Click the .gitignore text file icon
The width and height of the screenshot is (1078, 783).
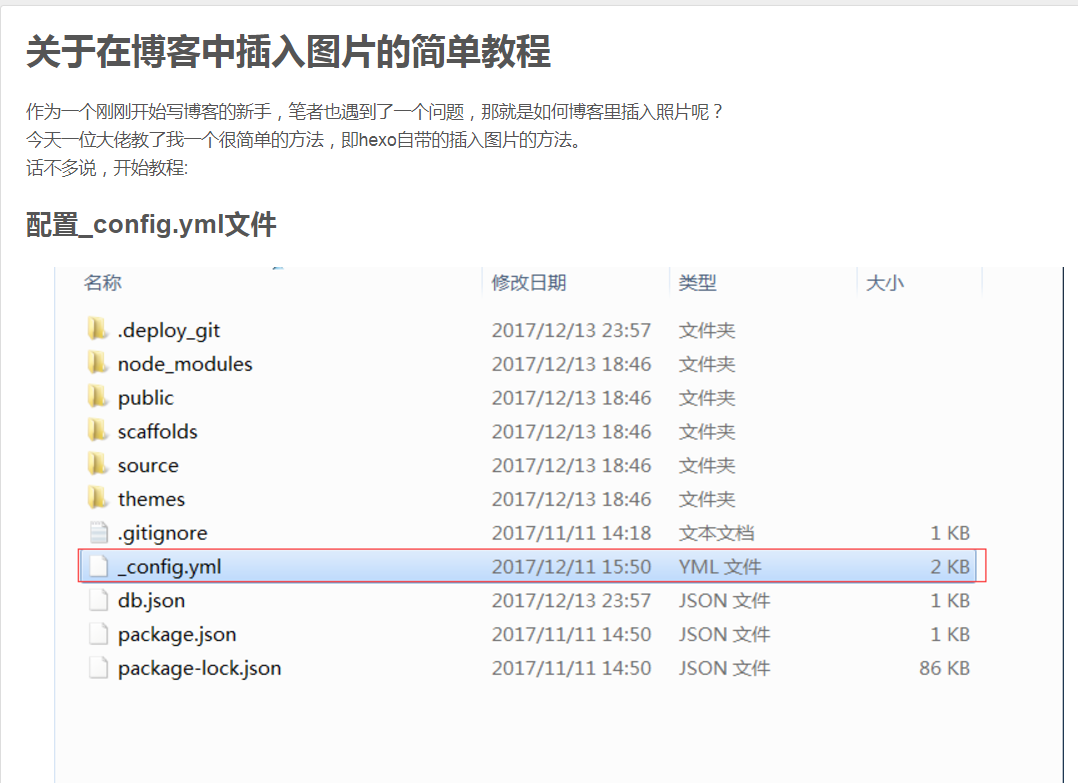tap(99, 532)
